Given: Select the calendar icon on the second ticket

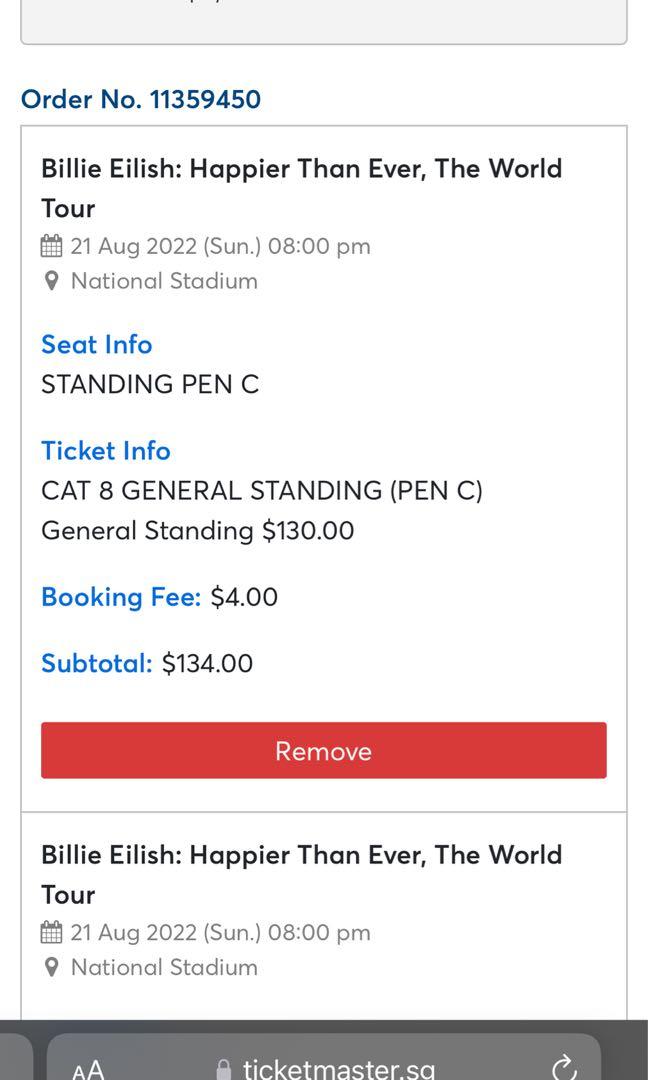Looking at the screenshot, I should [x=50, y=931].
